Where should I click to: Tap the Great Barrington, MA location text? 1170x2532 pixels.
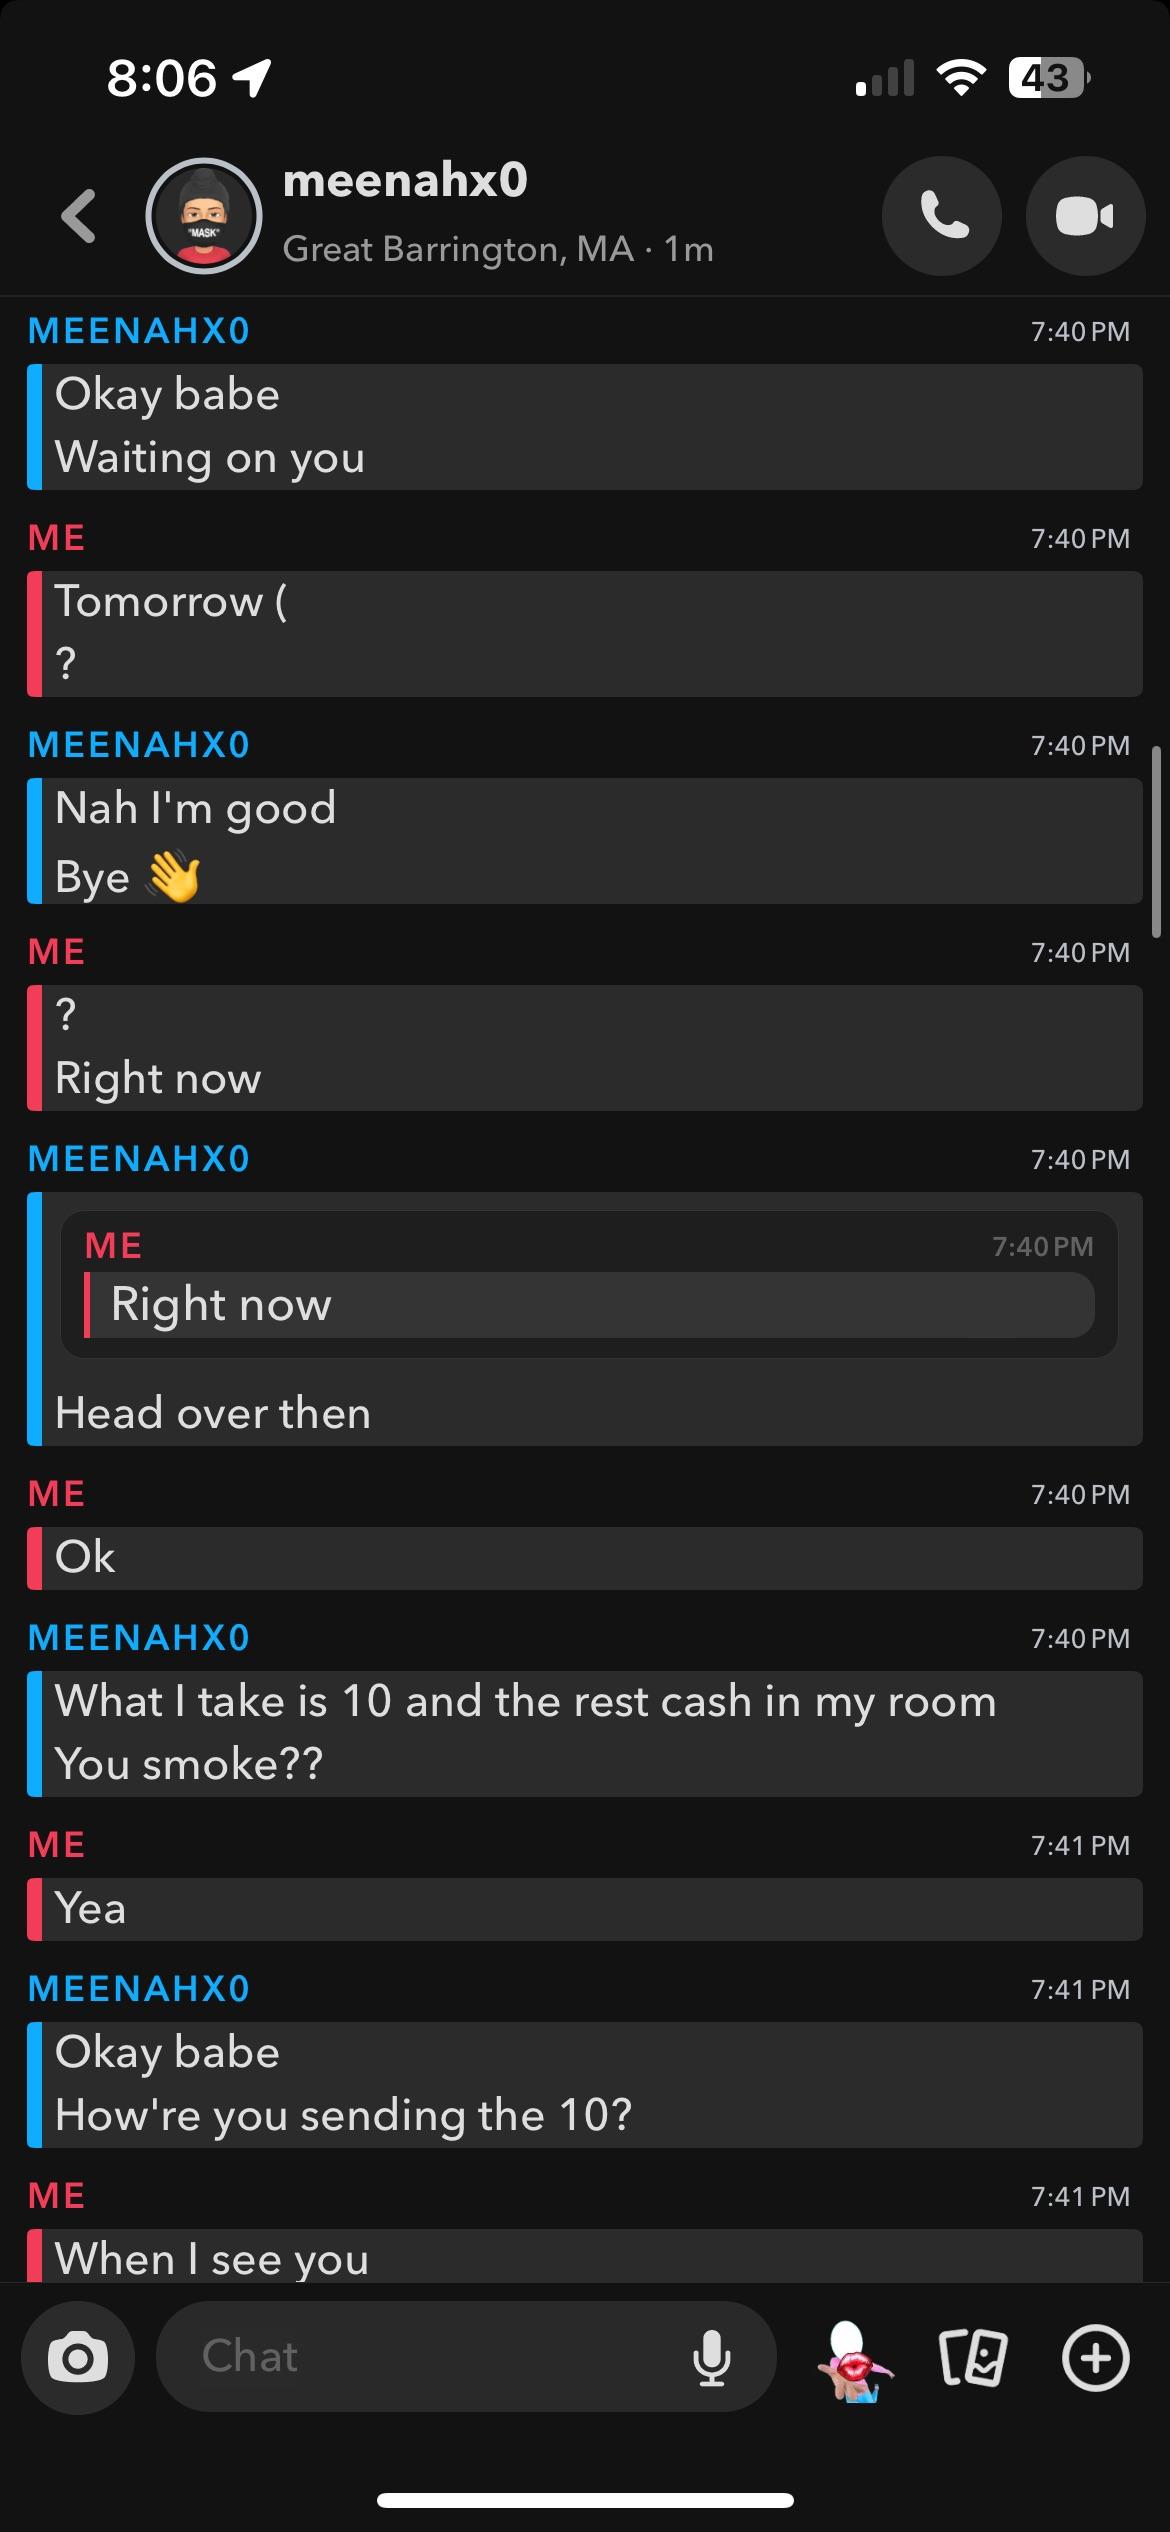point(458,249)
